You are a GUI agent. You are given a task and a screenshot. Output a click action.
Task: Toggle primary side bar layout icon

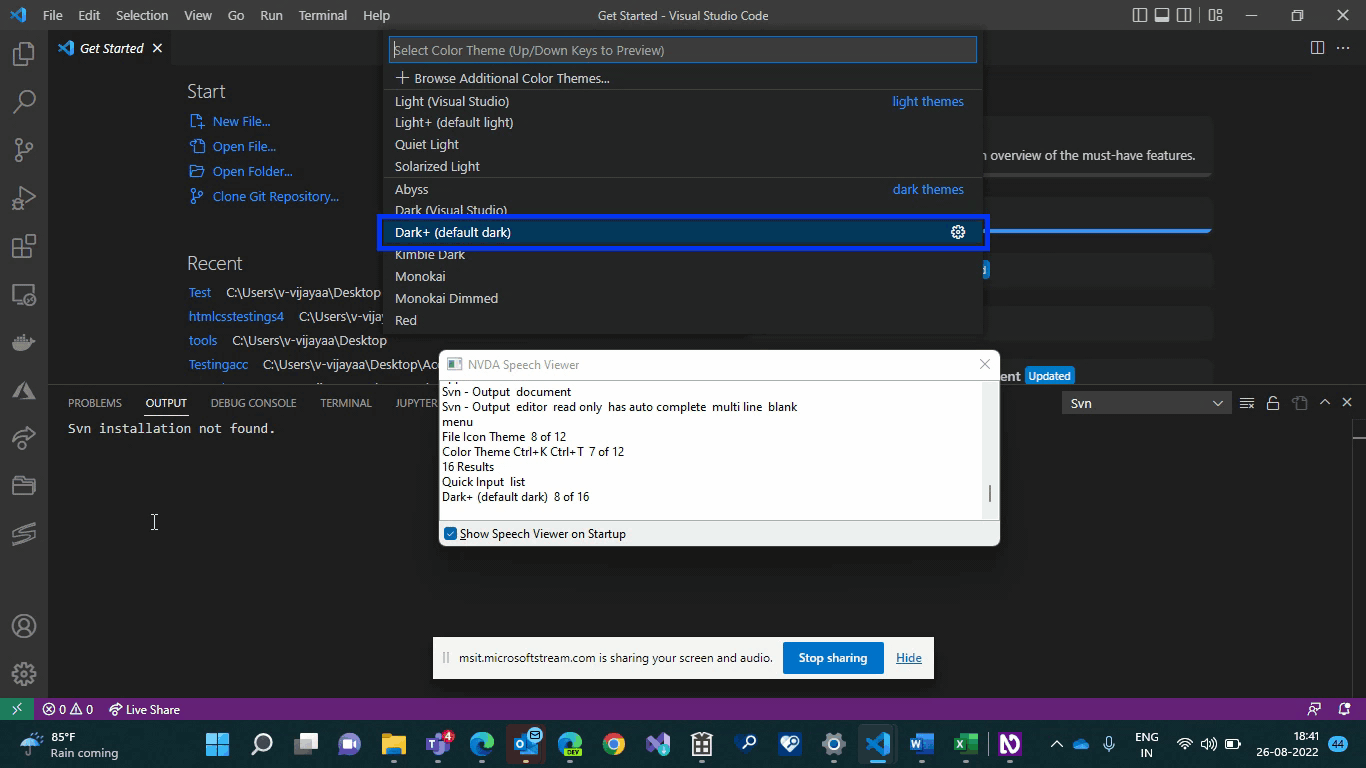tap(1140, 15)
